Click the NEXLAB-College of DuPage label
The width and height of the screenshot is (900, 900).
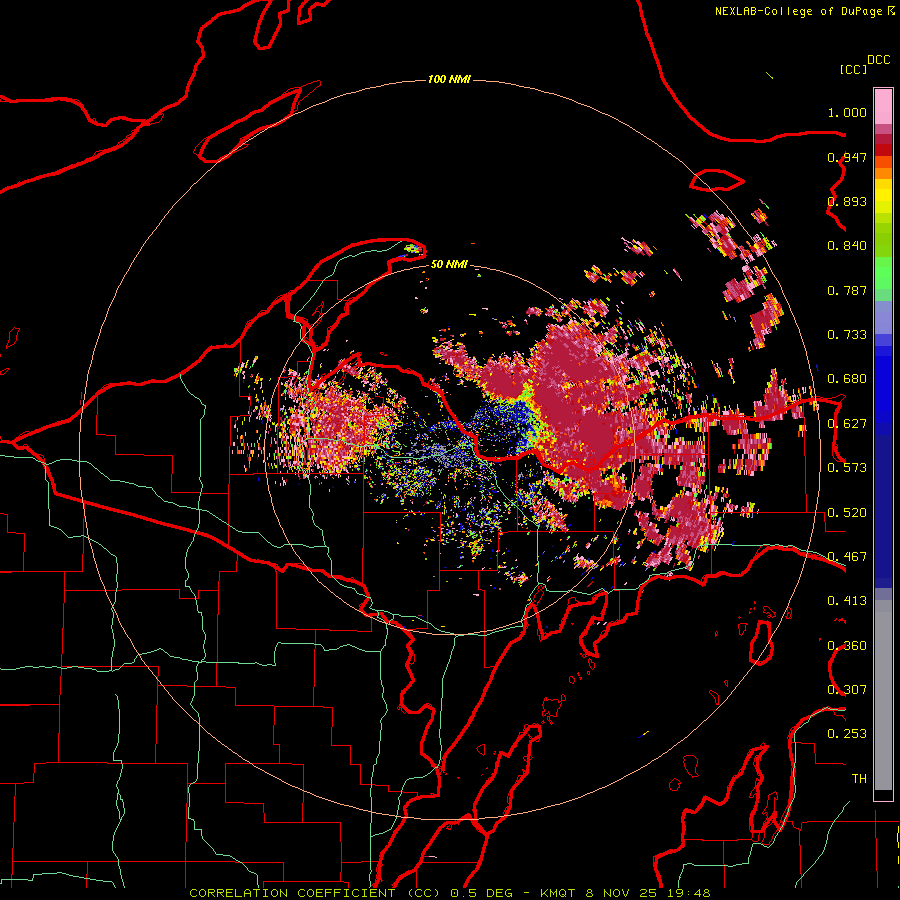[798, 11]
